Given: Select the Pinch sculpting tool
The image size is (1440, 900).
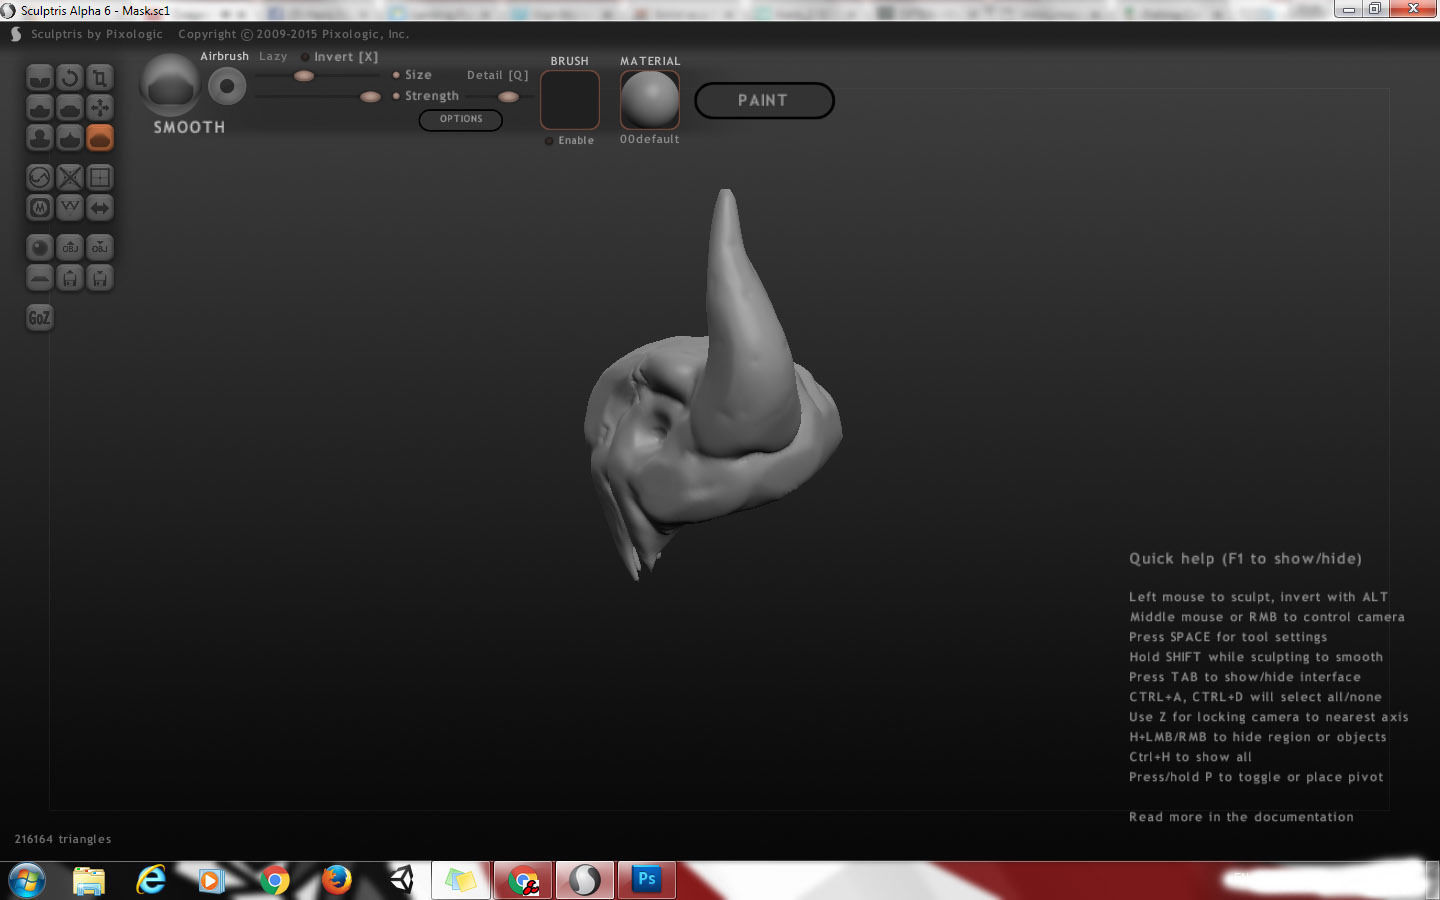Looking at the screenshot, I should tap(70, 137).
